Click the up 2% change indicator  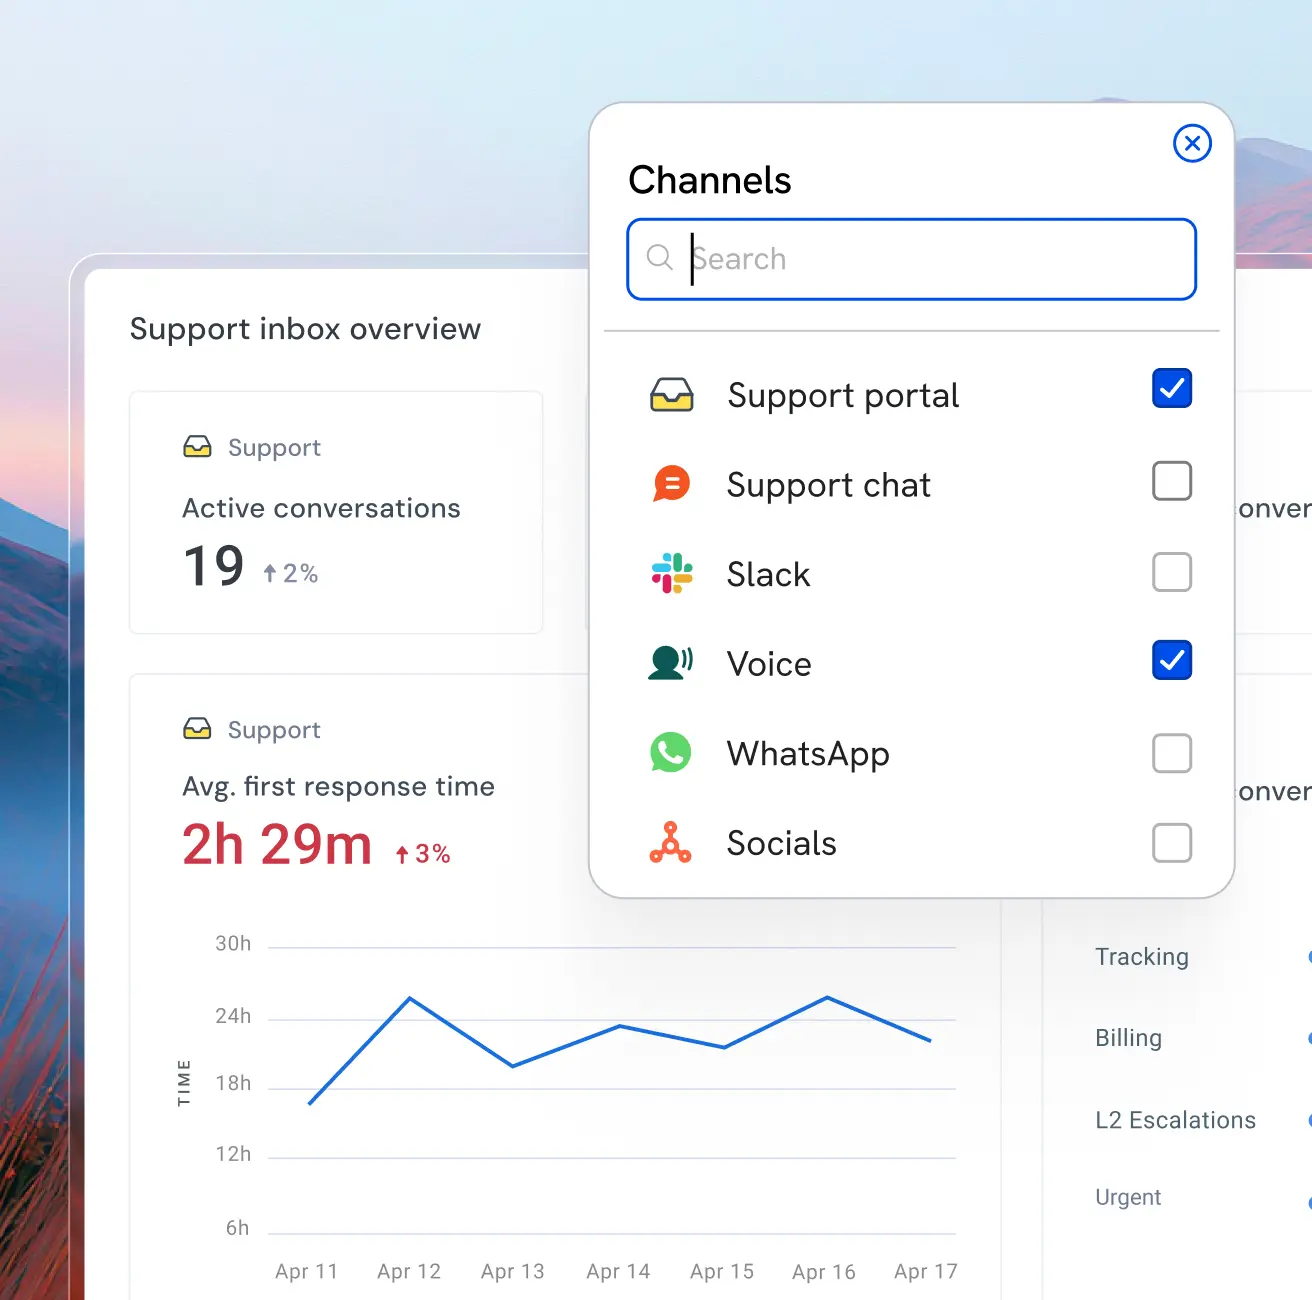pos(290,573)
